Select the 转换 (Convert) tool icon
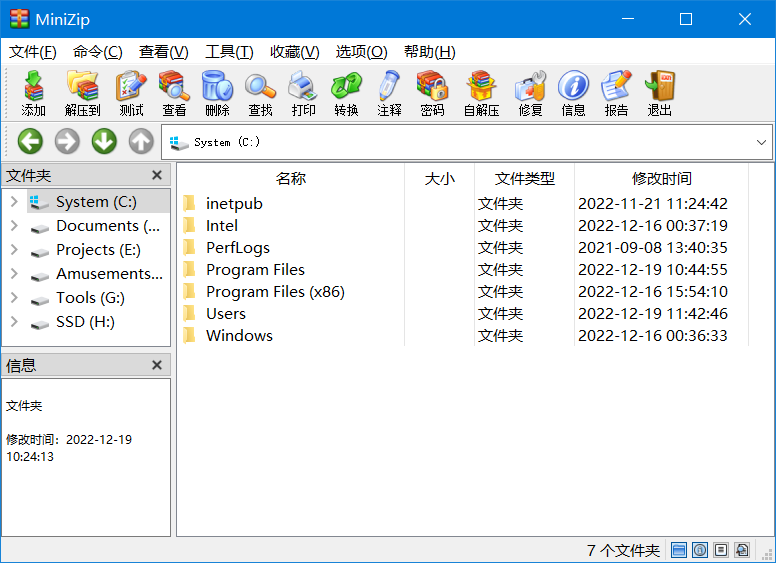Image resolution: width=776 pixels, height=563 pixels. point(346,94)
